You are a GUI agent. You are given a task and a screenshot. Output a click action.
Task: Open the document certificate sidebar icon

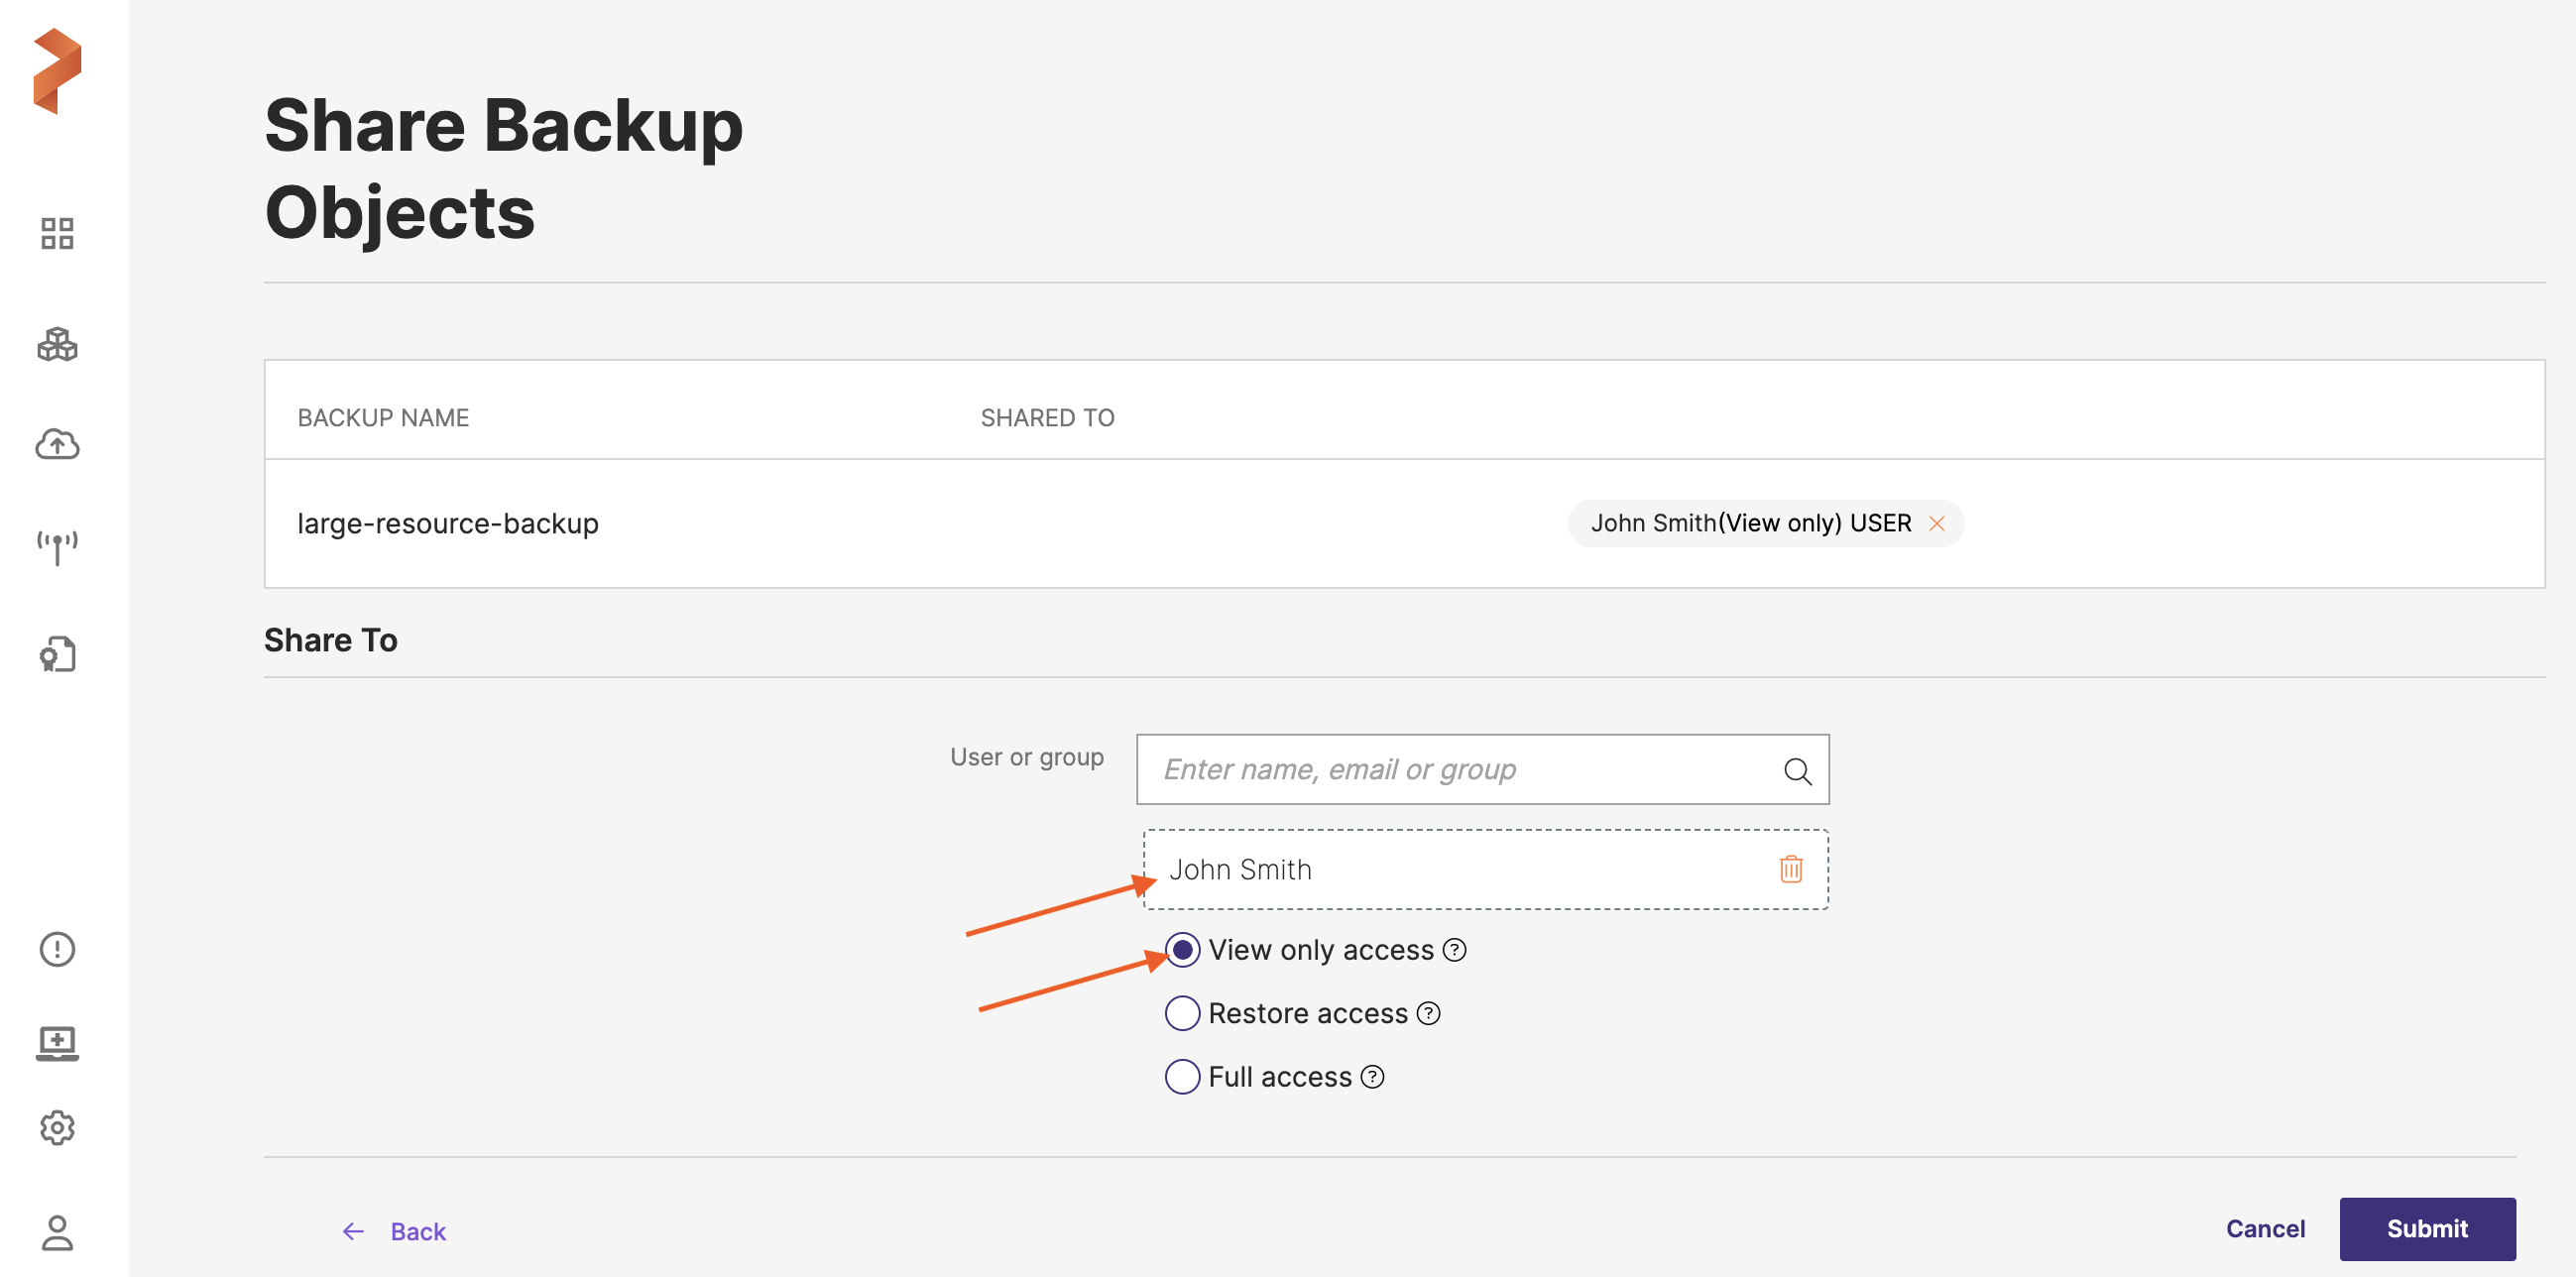point(57,654)
